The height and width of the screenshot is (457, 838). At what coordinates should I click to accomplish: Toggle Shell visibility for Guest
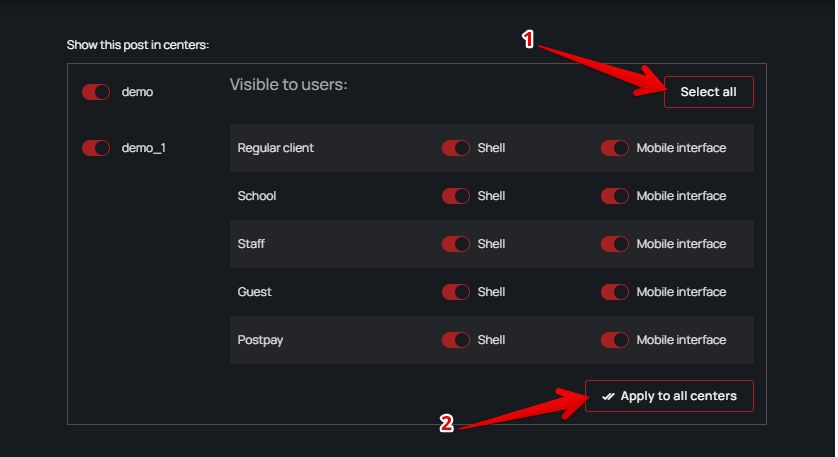[x=456, y=292]
